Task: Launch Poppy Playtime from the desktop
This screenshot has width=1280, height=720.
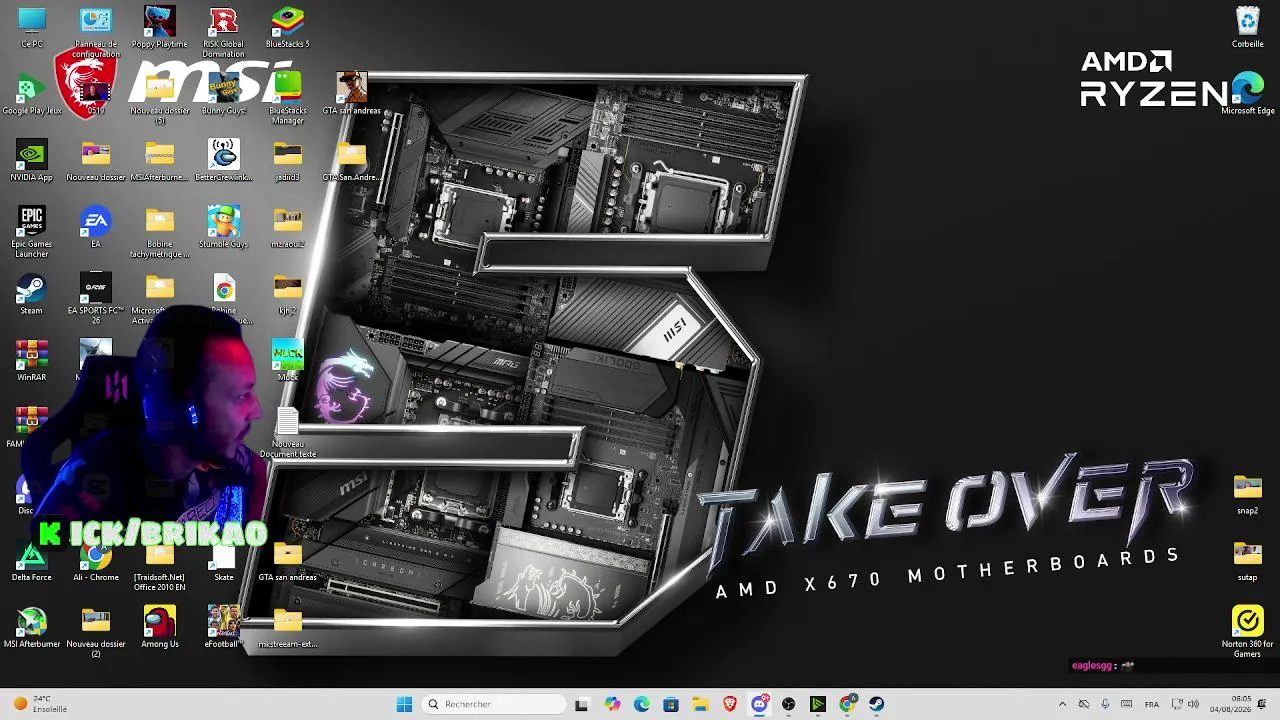Action: [160, 28]
